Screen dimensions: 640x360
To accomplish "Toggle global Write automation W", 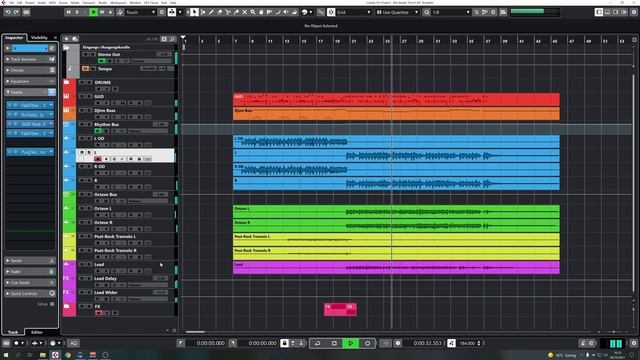I will pos(102,12).
